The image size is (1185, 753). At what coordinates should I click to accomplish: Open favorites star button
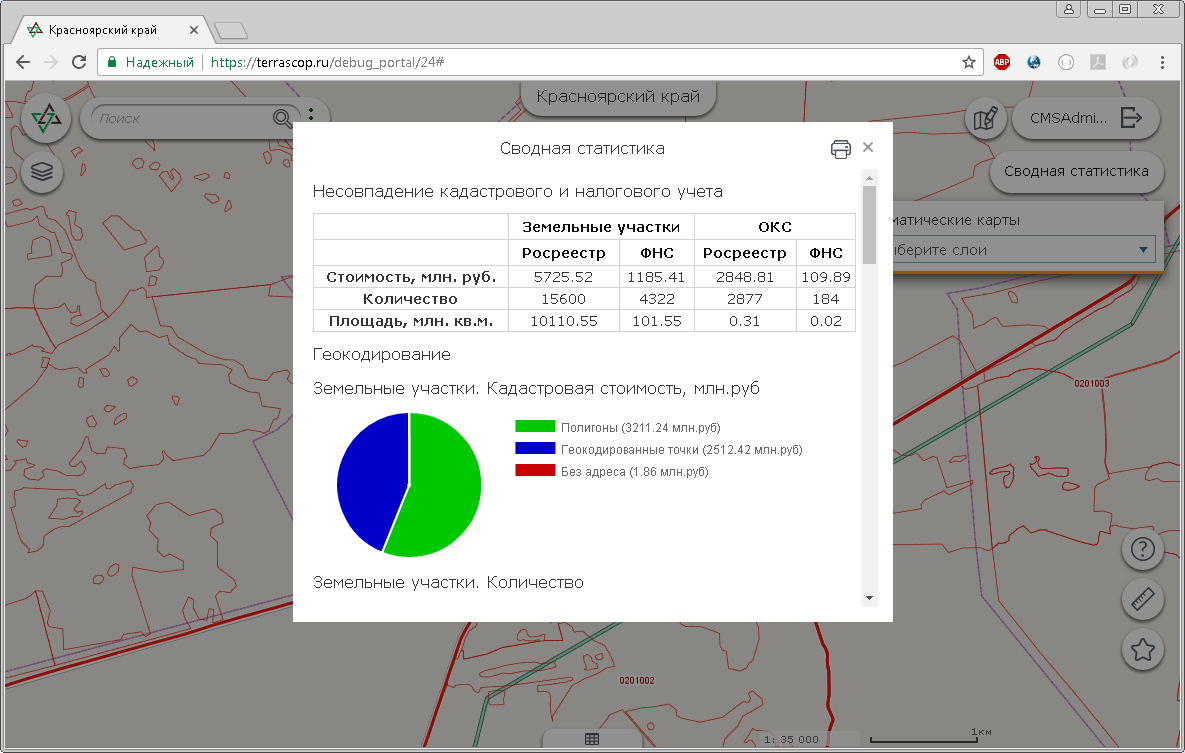[1142, 650]
